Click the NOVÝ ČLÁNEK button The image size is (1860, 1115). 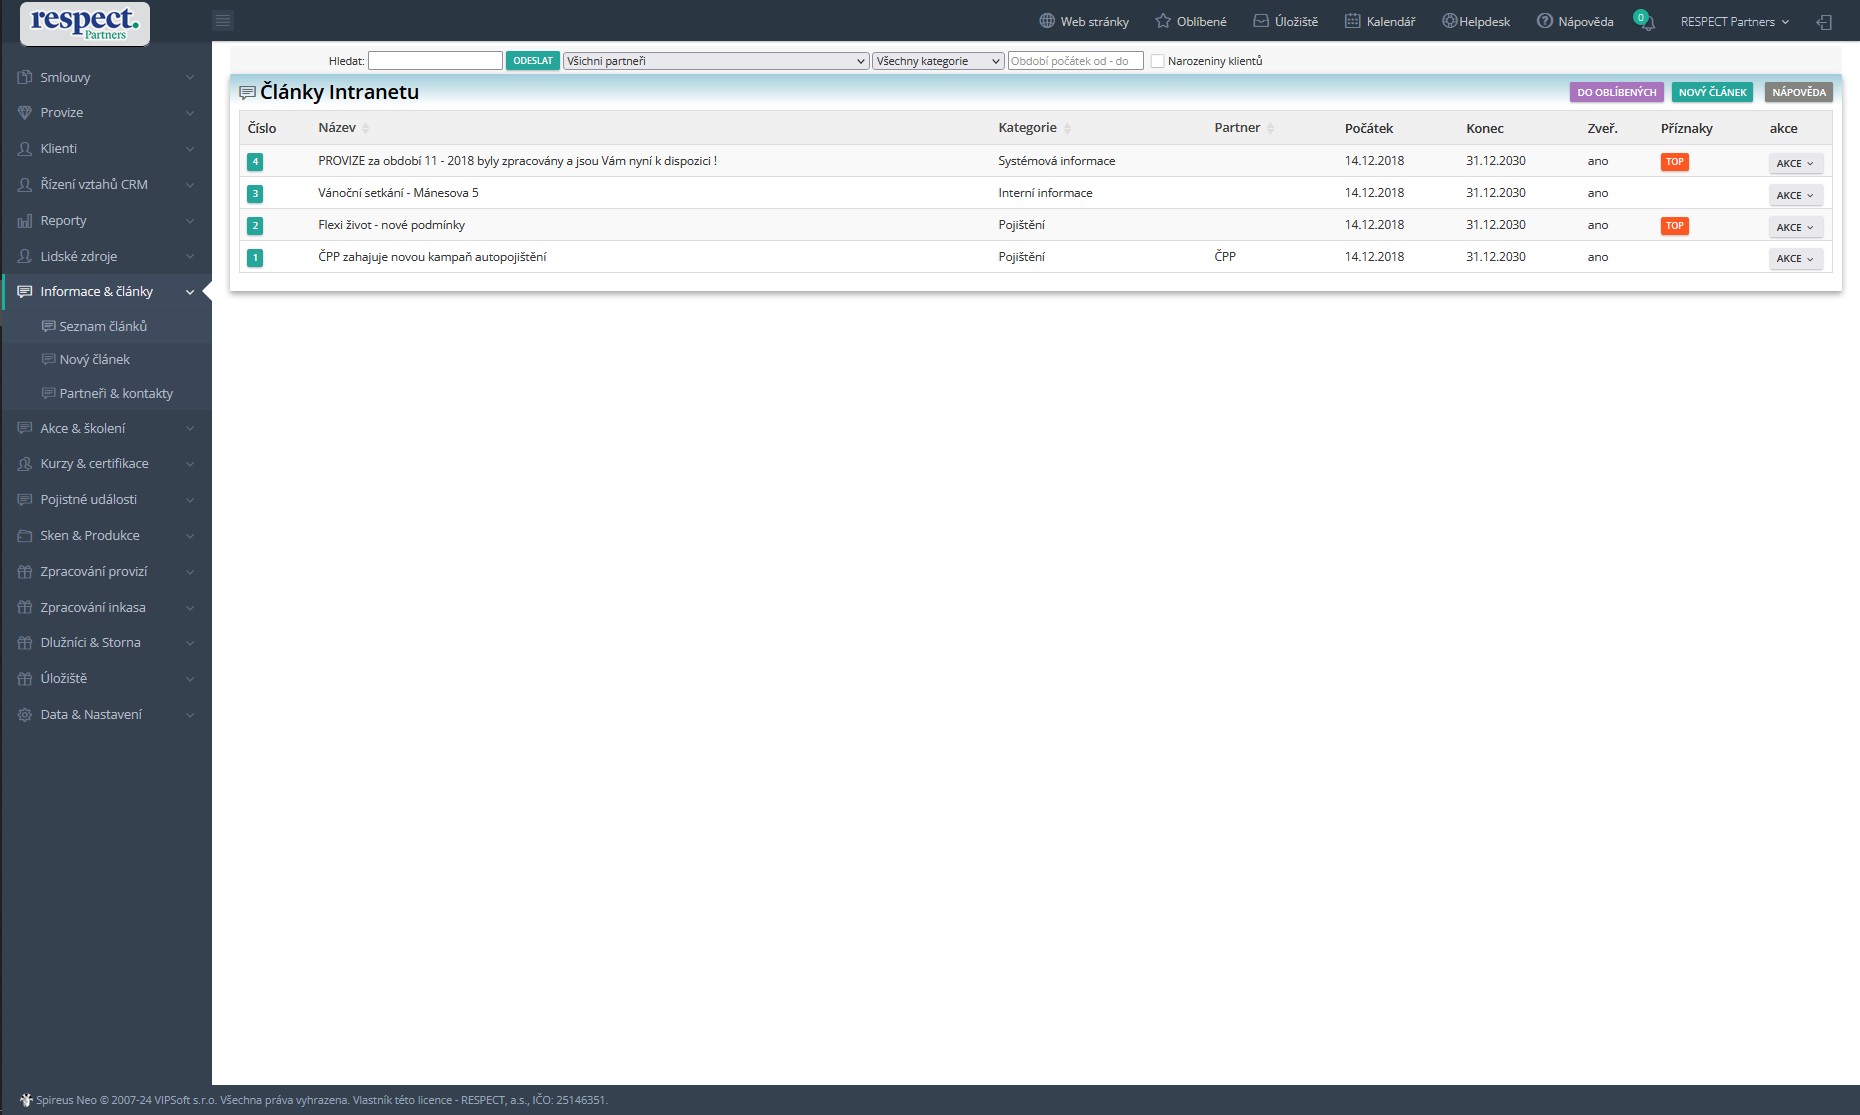1712,92
